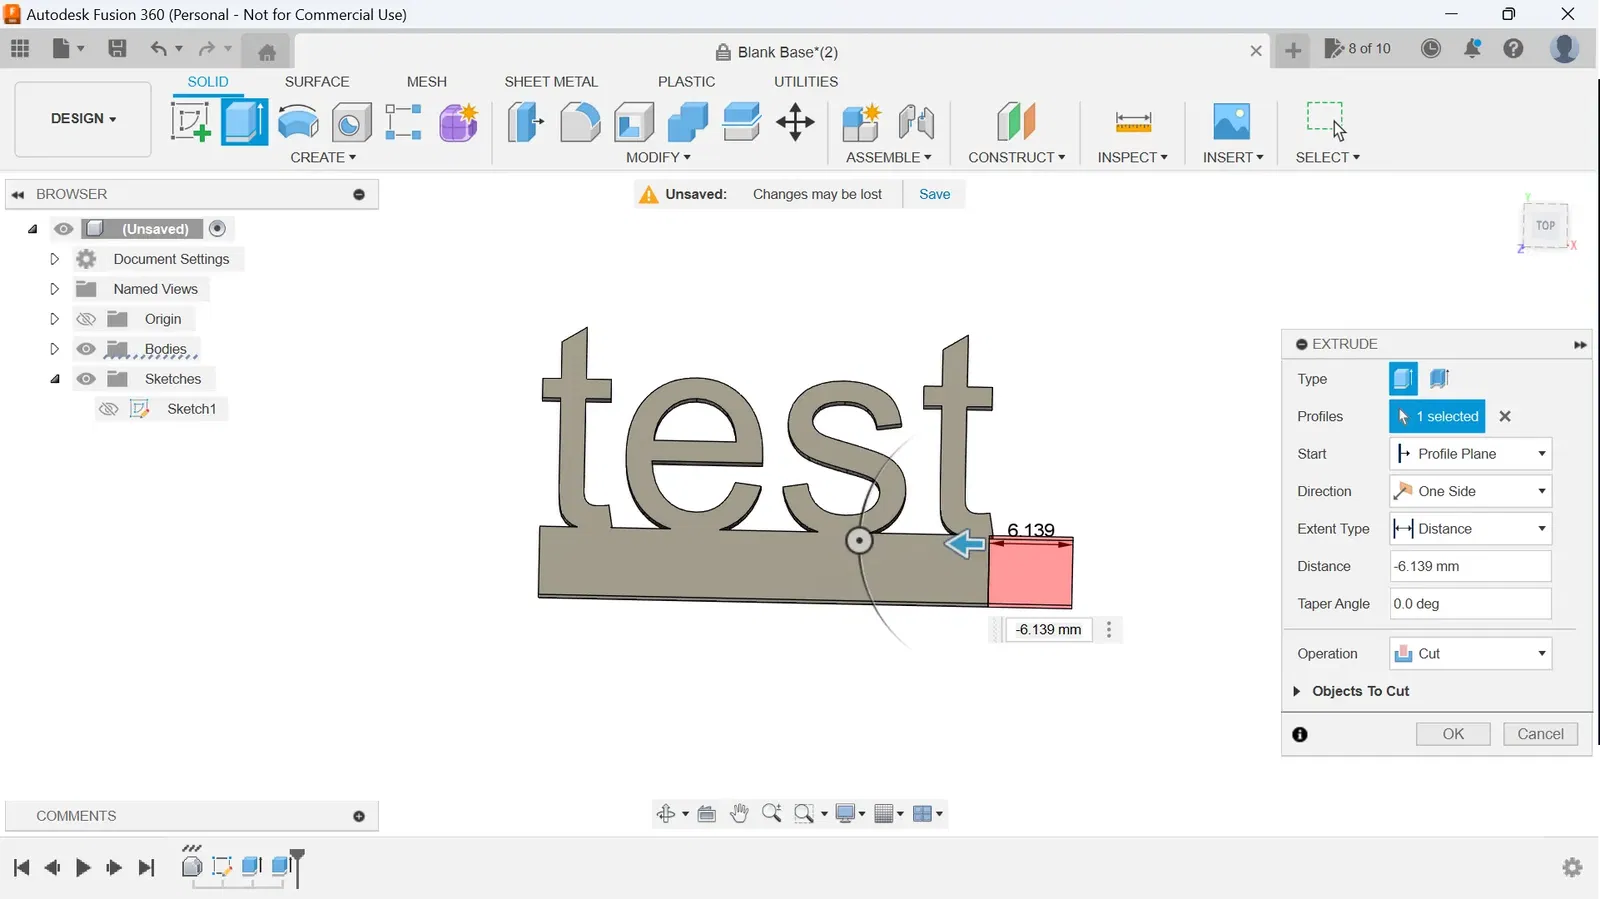Image resolution: width=1600 pixels, height=899 pixels.
Task: Switch to the UTILITIES tab
Action: (x=806, y=82)
